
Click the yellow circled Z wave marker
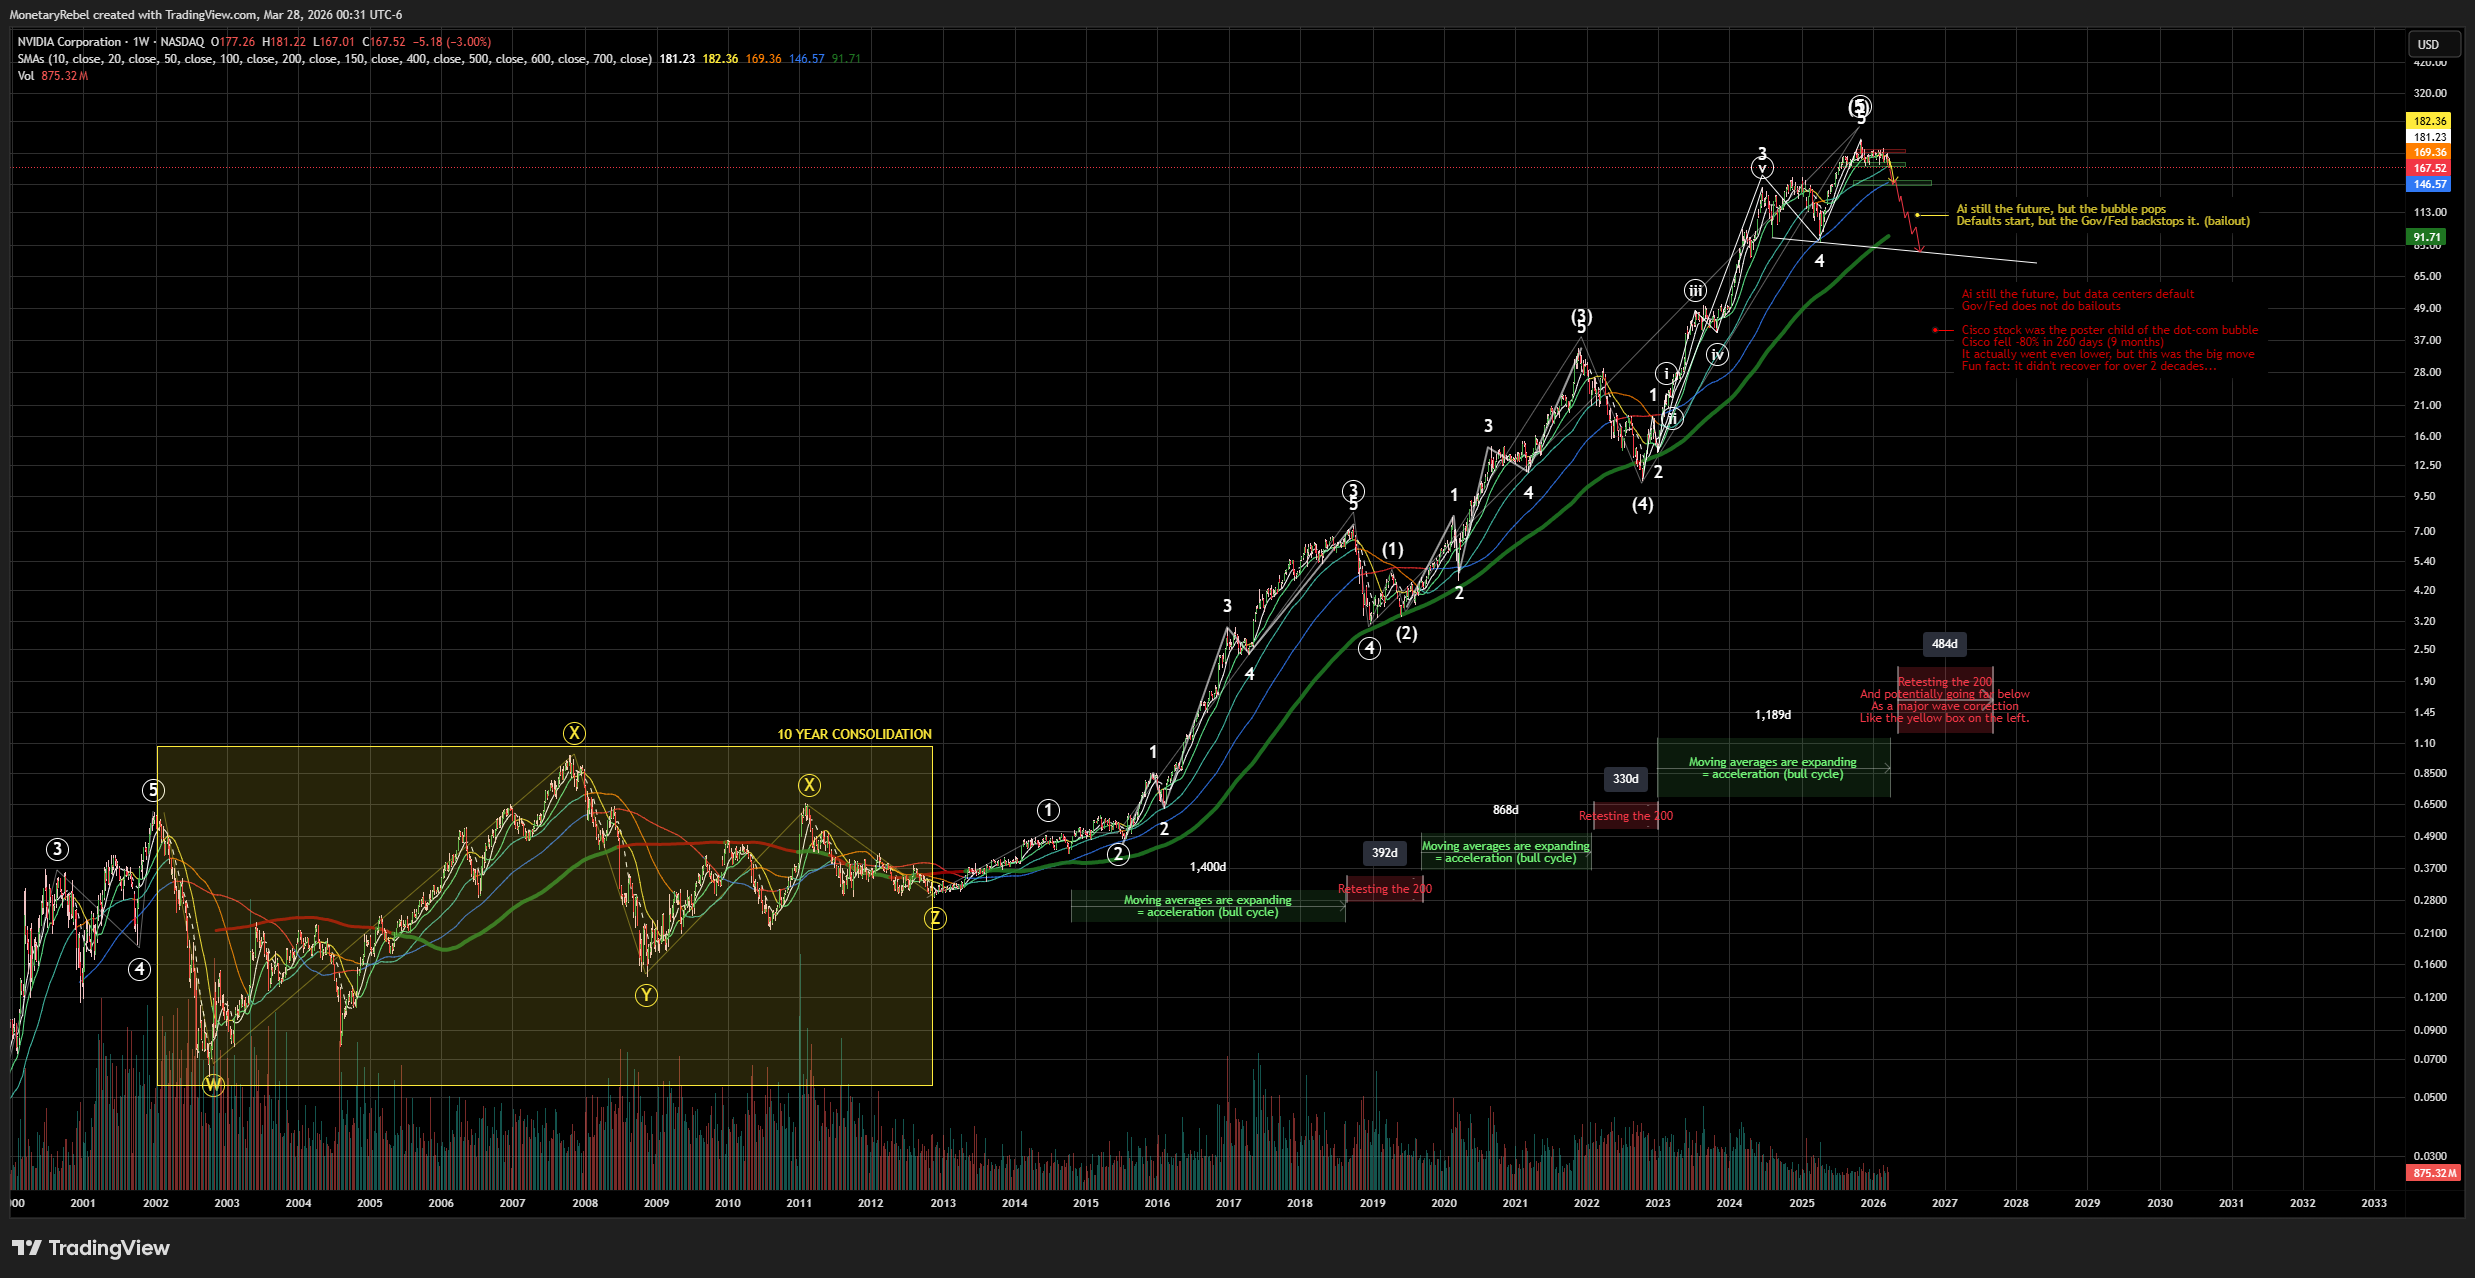pos(935,919)
